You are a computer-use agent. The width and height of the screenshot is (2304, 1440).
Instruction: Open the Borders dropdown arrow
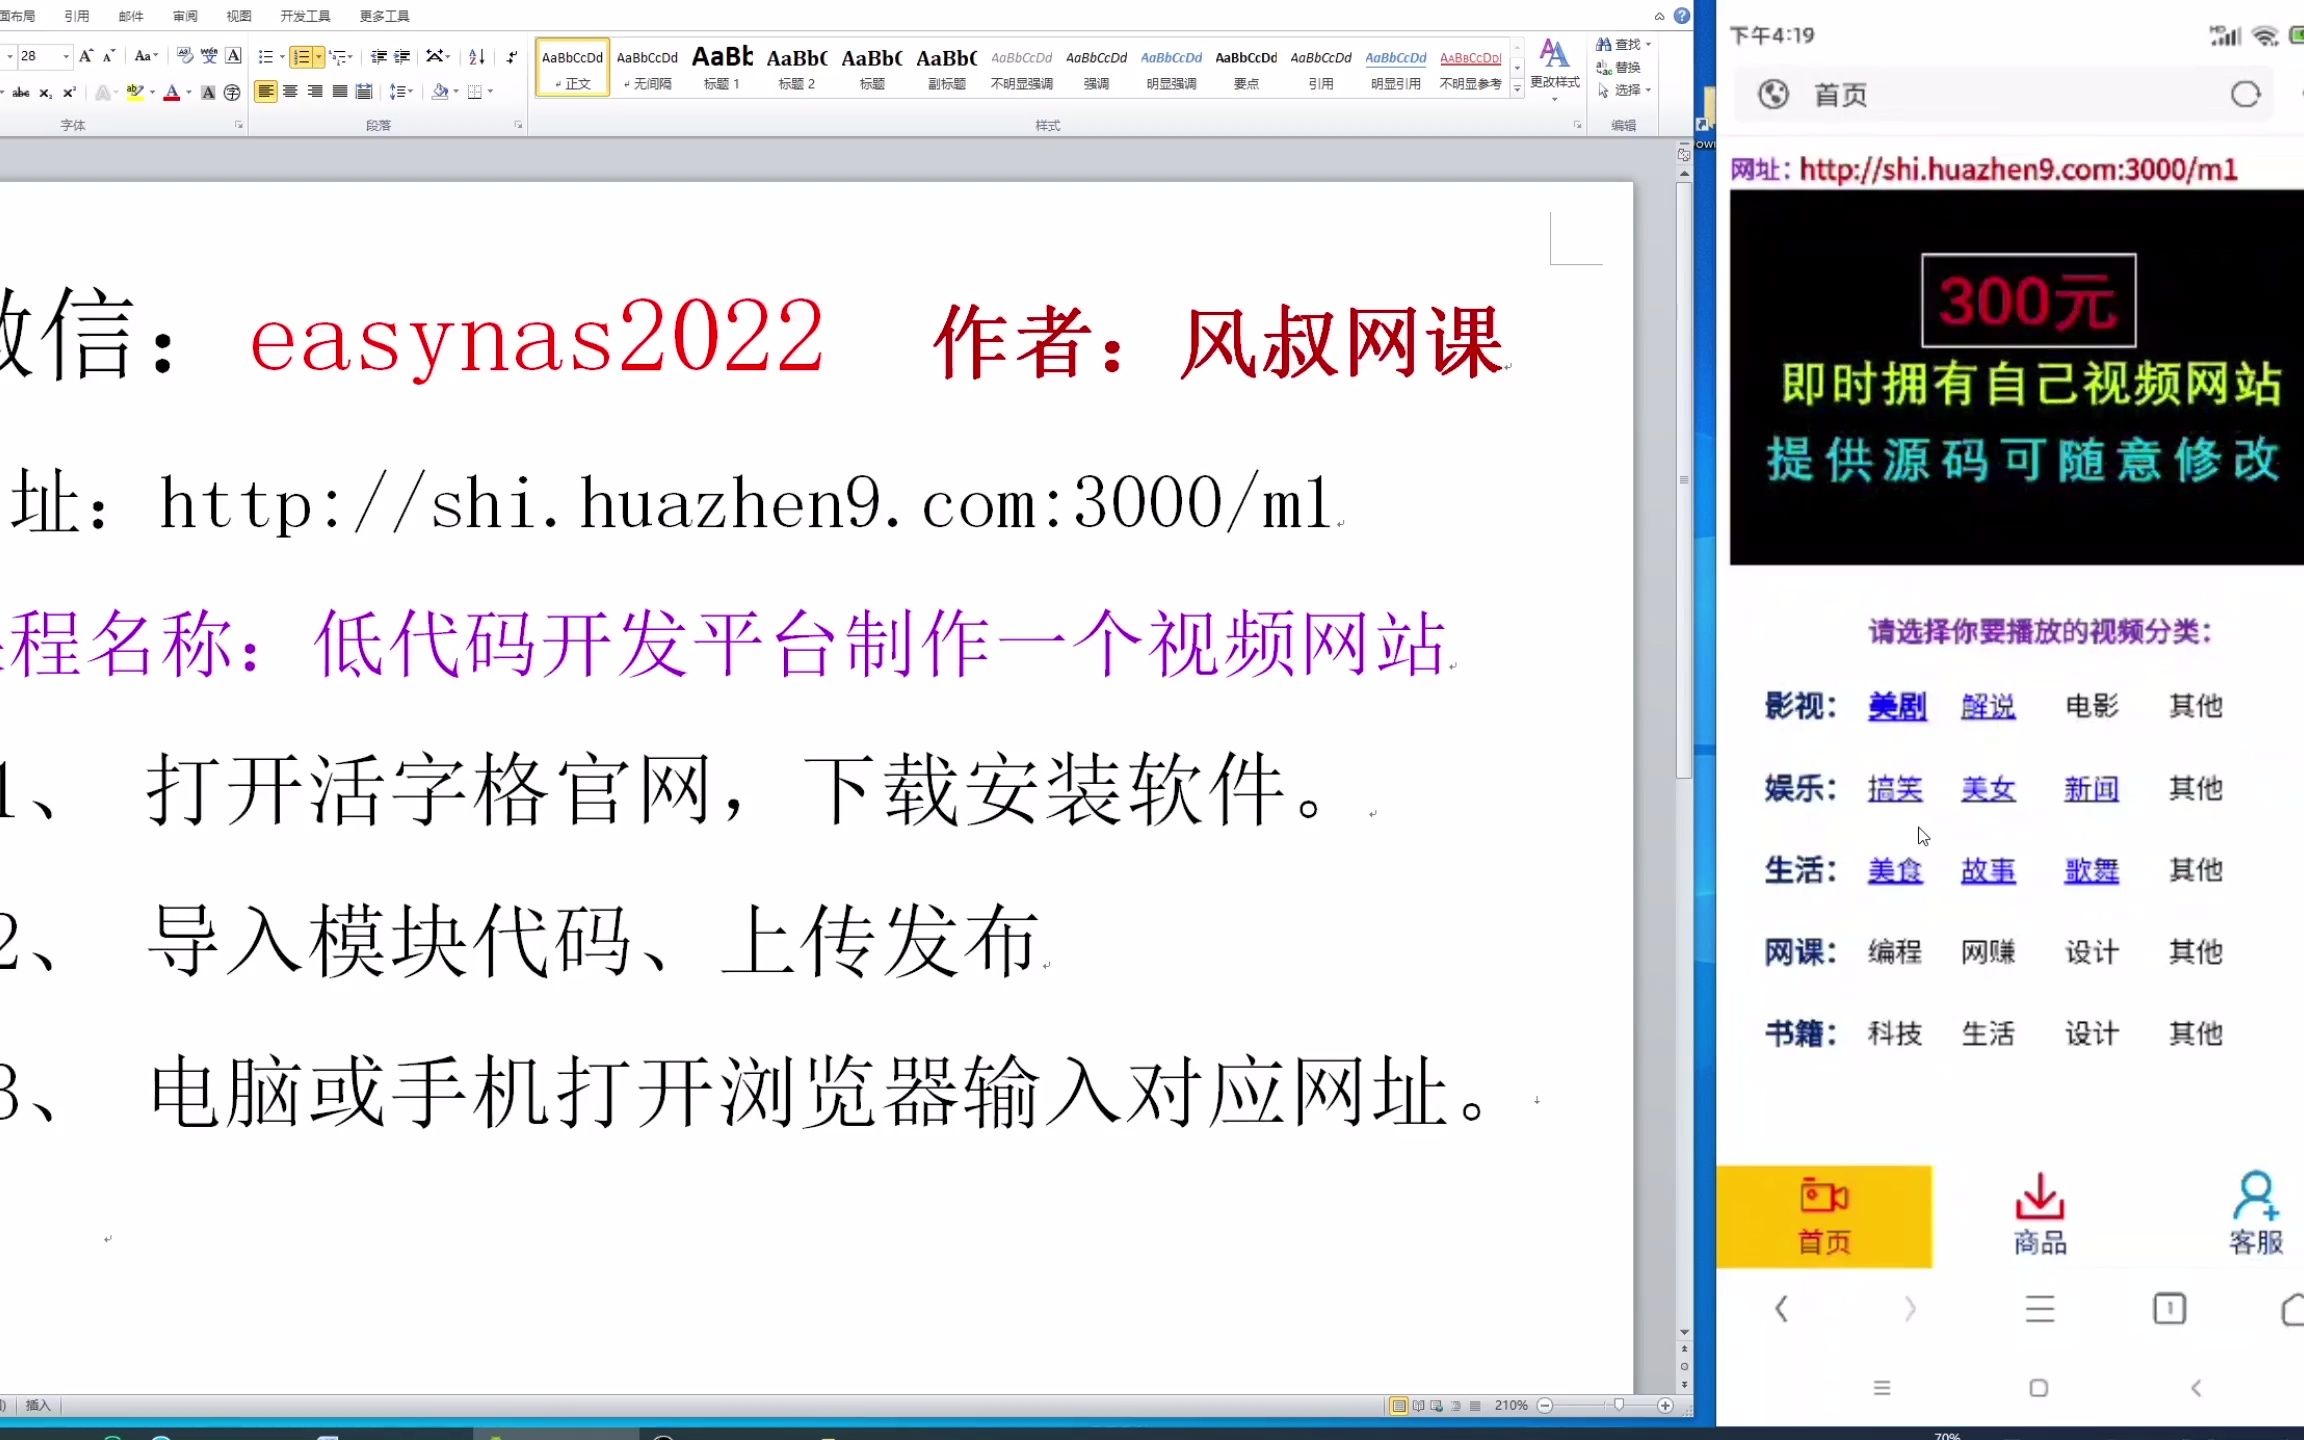[491, 92]
